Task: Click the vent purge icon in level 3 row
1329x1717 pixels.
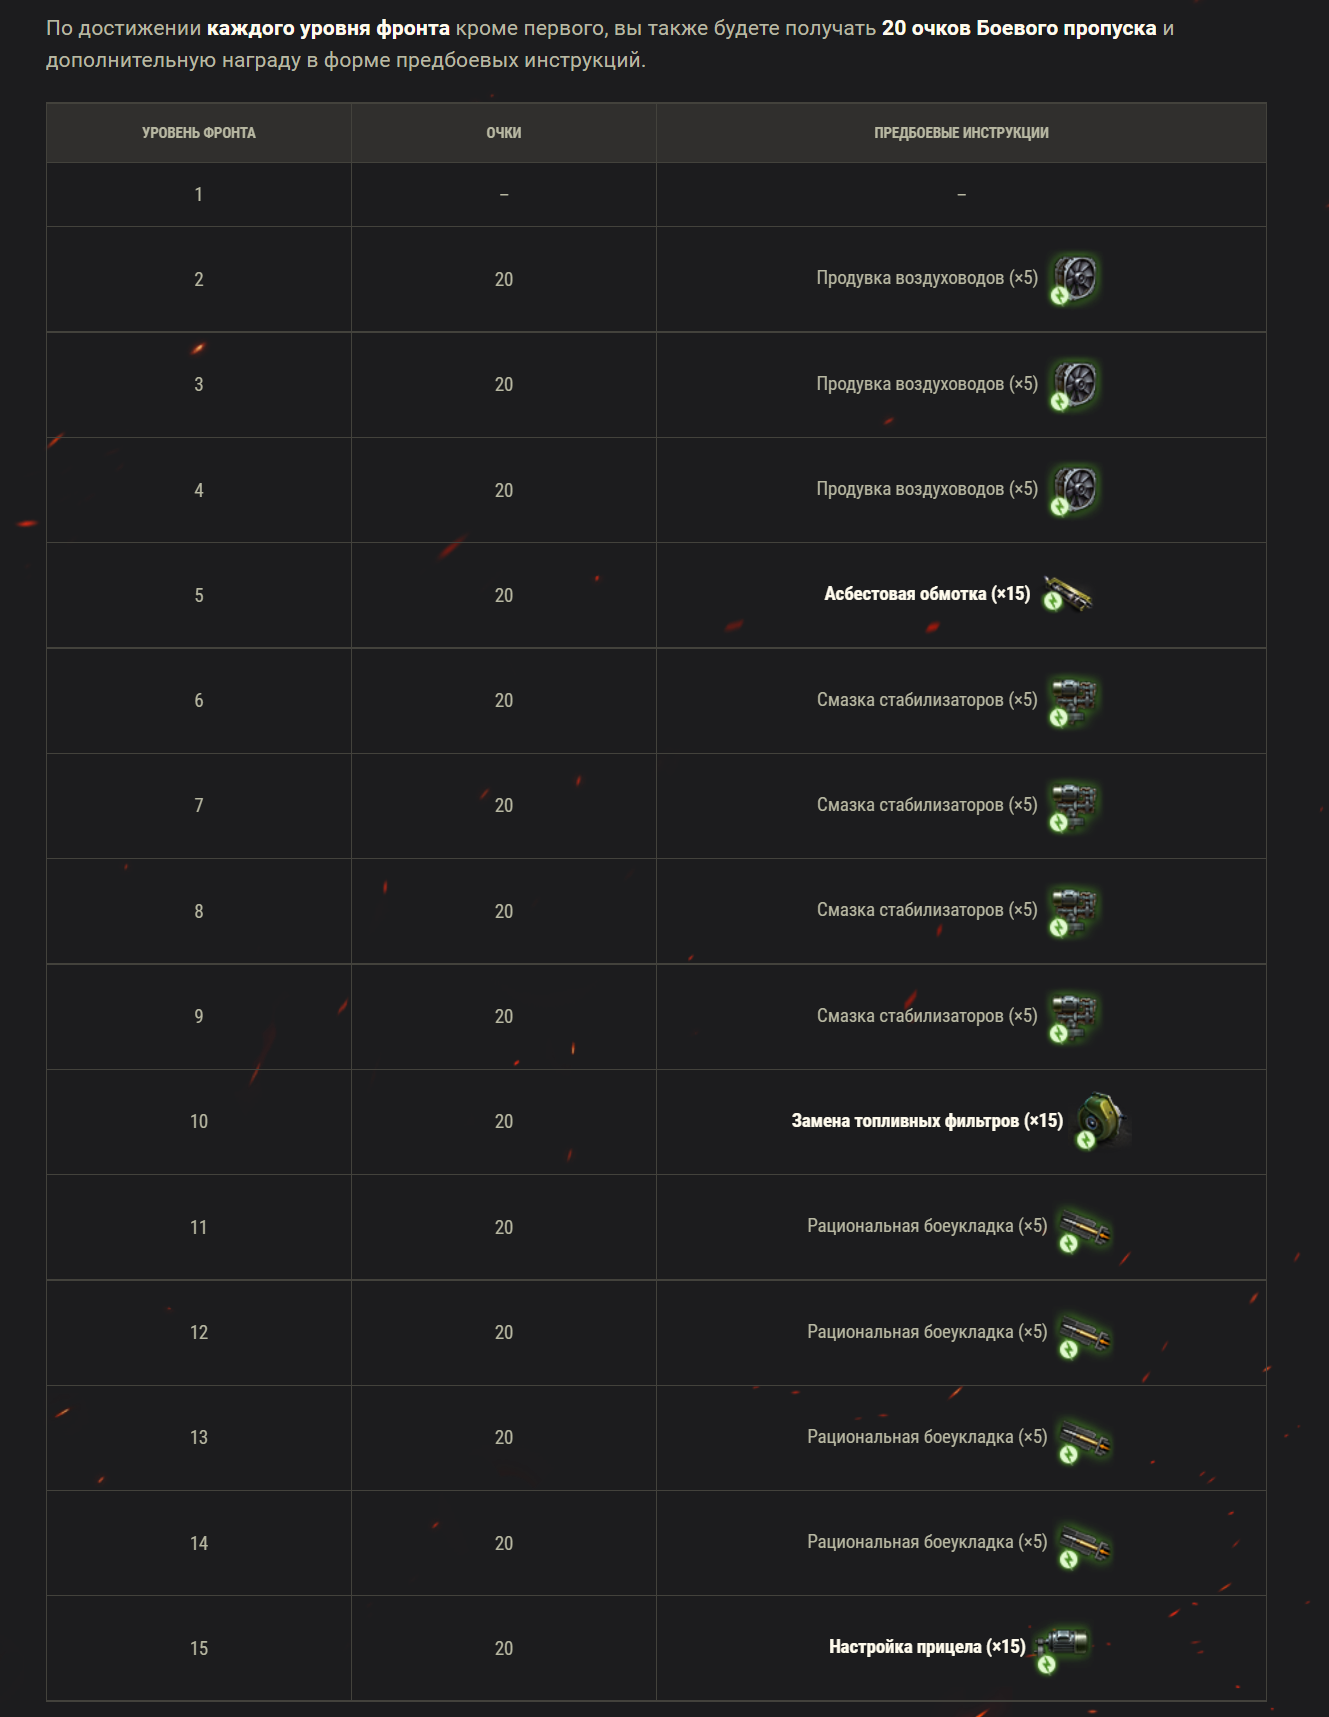Action: (1074, 385)
